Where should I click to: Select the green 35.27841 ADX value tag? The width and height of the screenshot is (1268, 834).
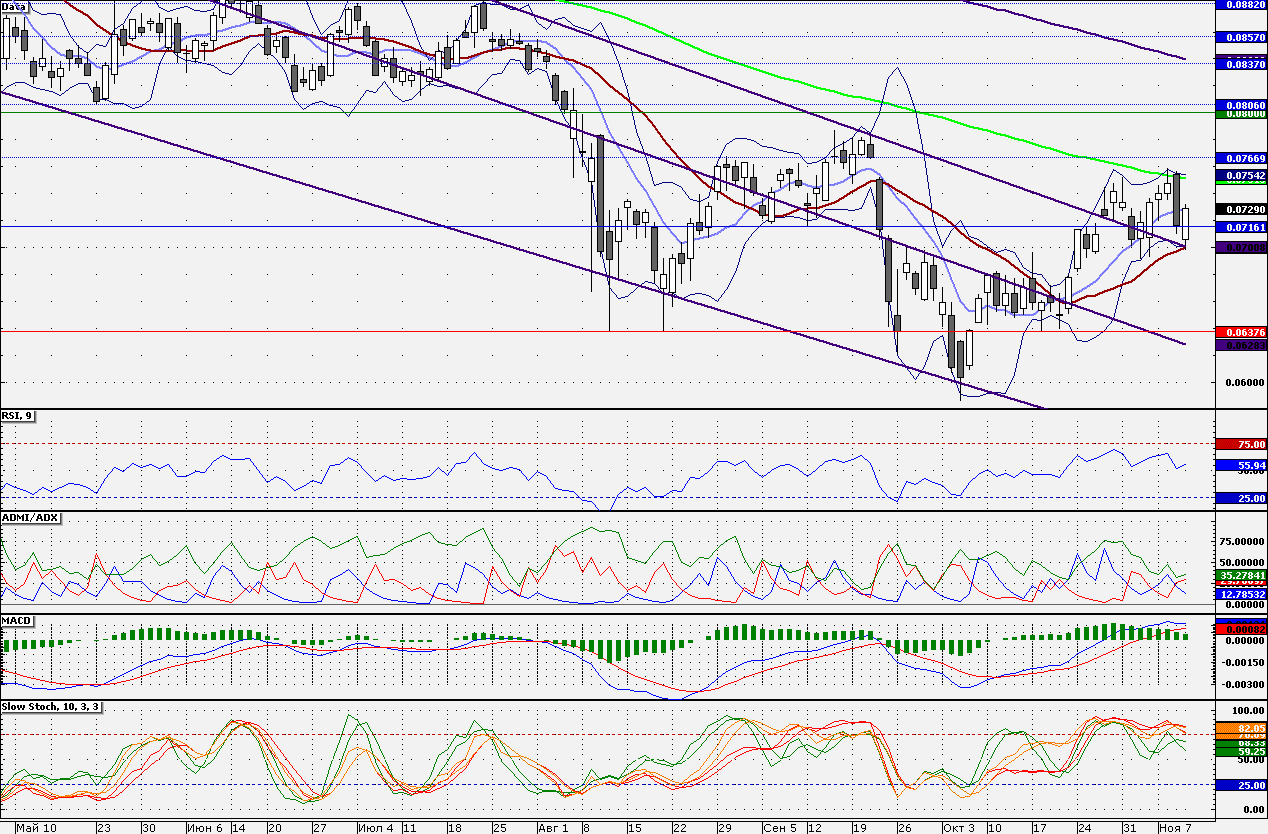tap(1241, 576)
